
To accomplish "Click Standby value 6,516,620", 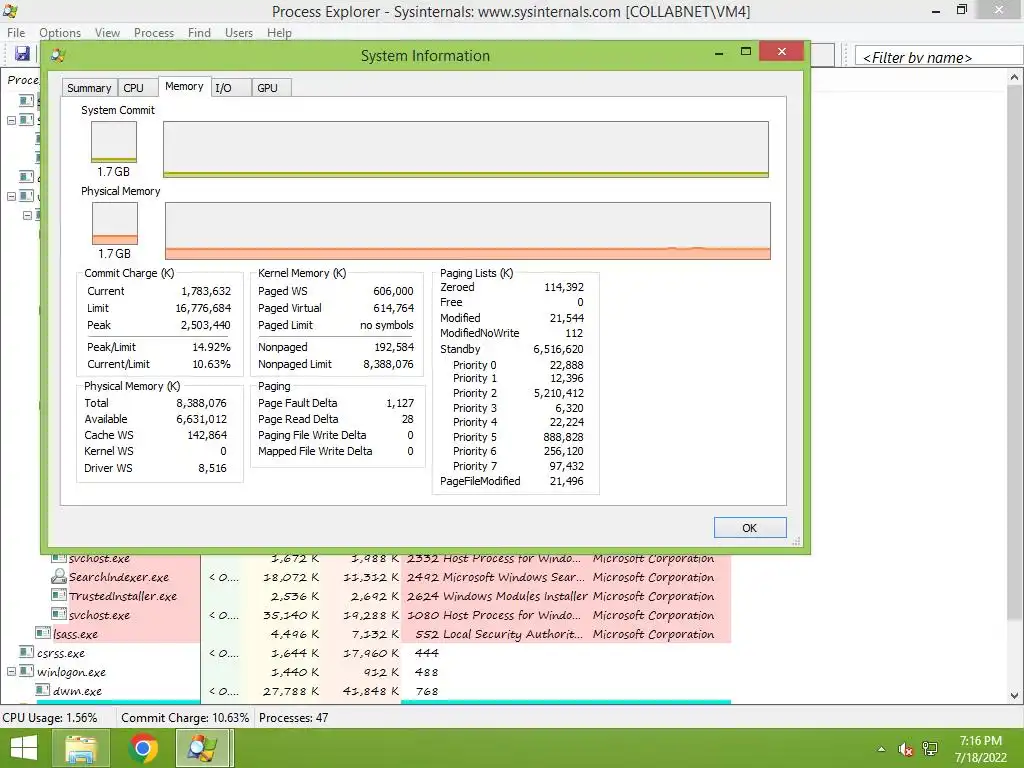I will click(x=558, y=349).
